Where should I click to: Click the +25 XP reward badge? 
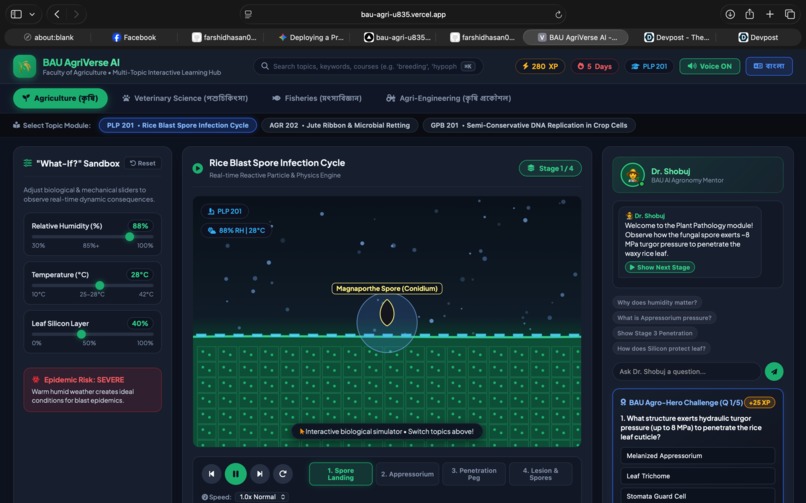click(760, 403)
